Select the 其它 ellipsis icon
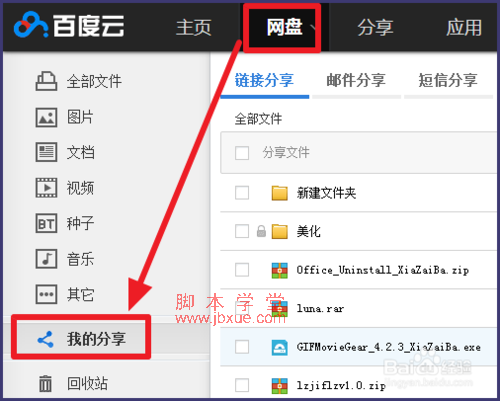The height and width of the screenshot is (401, 500). click(x=46, y=294)
